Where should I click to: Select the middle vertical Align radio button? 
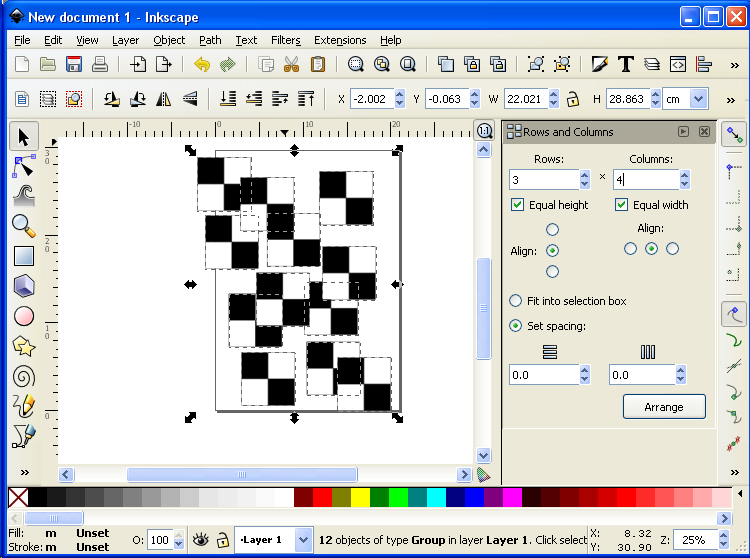click(x=552, y=251)
